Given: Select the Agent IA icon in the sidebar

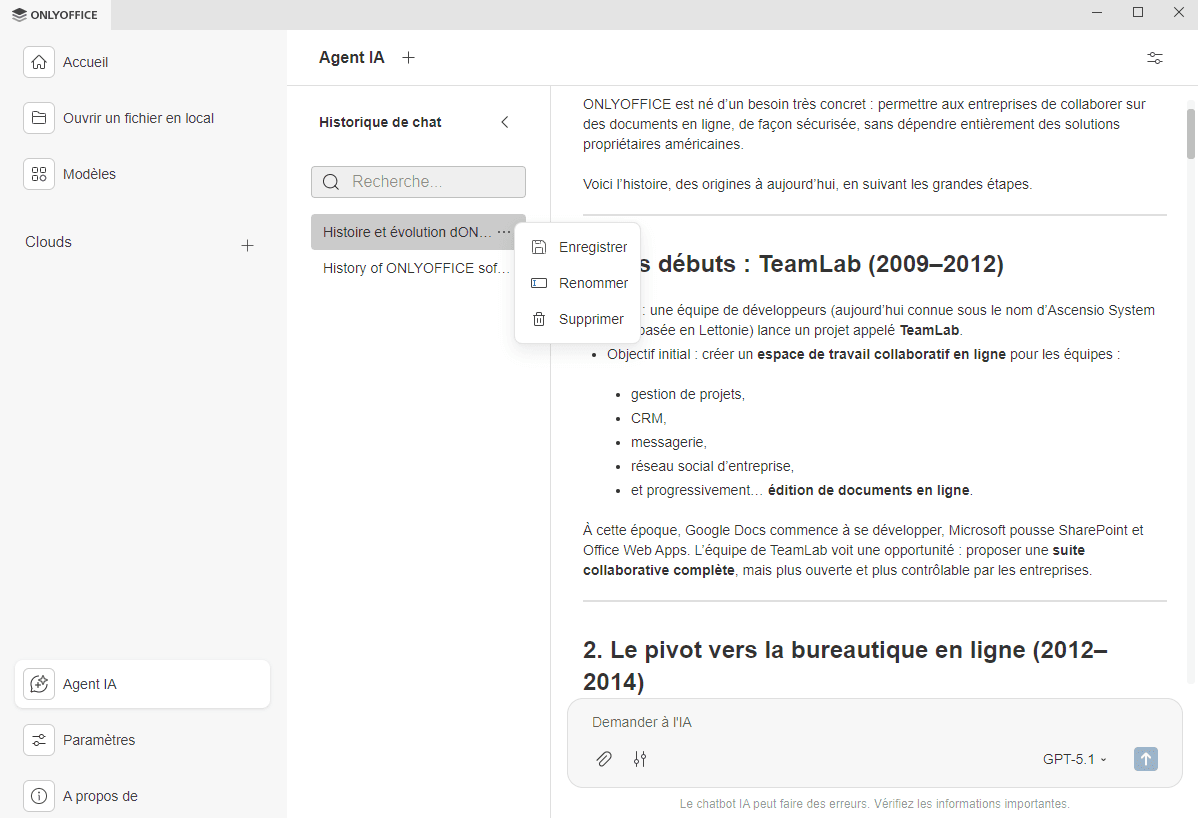Looking at the screenshot, I should (x=38, y=683).
